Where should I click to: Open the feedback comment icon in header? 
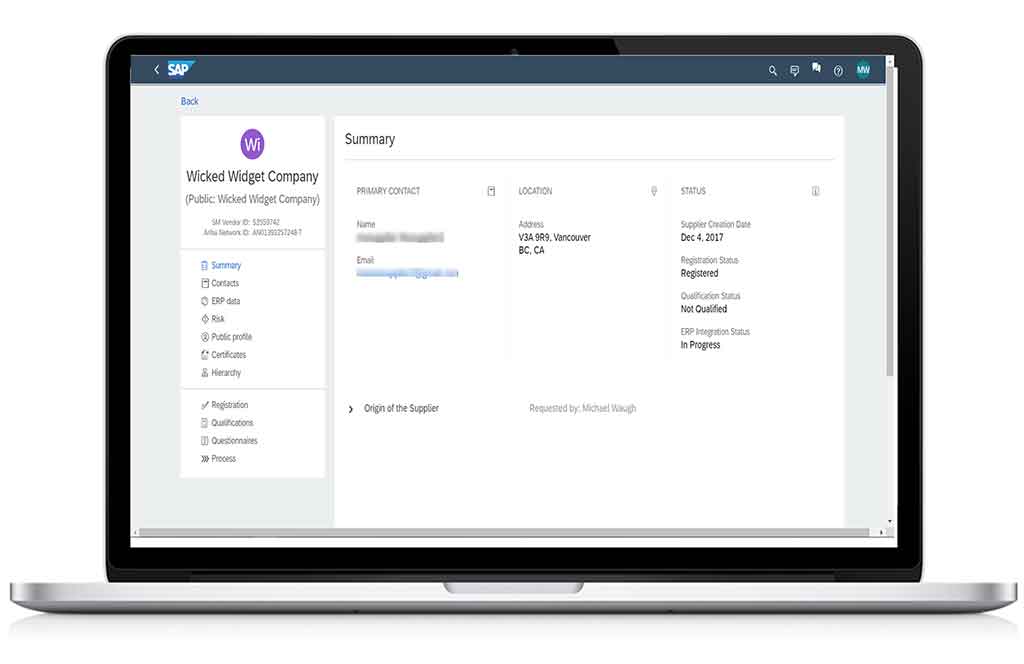(x=794, y=71)
